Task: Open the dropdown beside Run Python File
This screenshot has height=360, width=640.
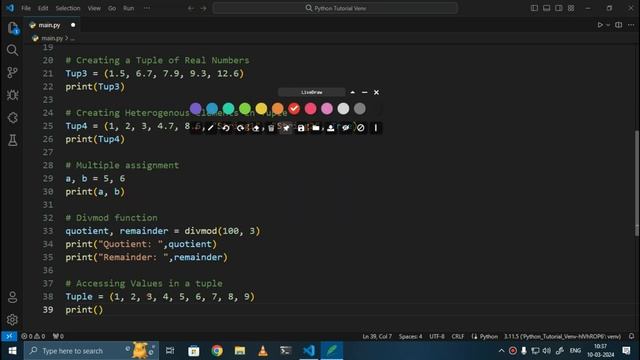Action: coord(608,25)
